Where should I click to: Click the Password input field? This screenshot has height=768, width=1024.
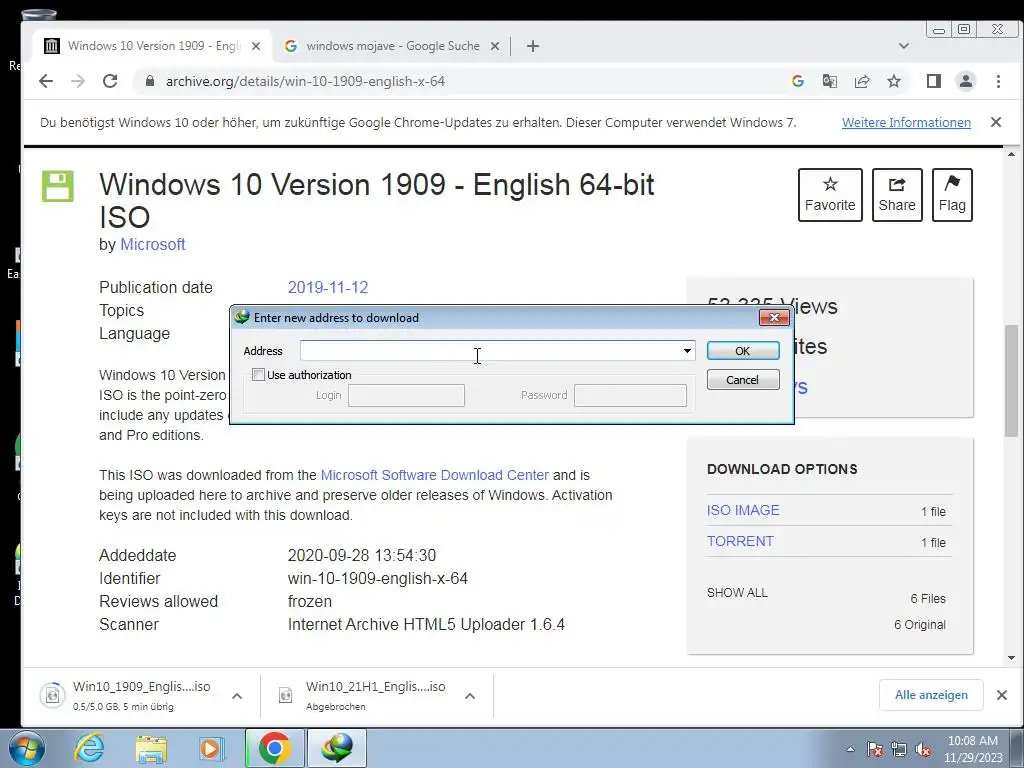pyautogui.click(x=630, y=395)
